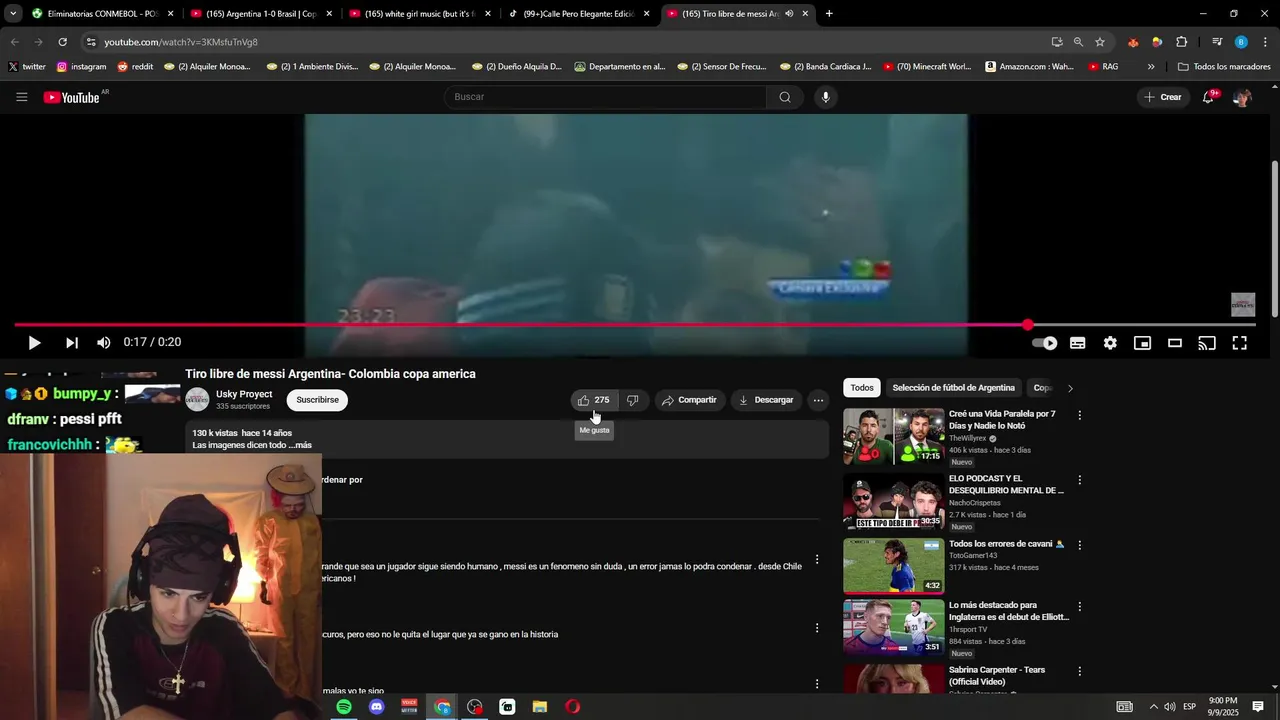The image size is (1280, 720).
Task: Open the instagram bookmark
Action: (81, 67)
